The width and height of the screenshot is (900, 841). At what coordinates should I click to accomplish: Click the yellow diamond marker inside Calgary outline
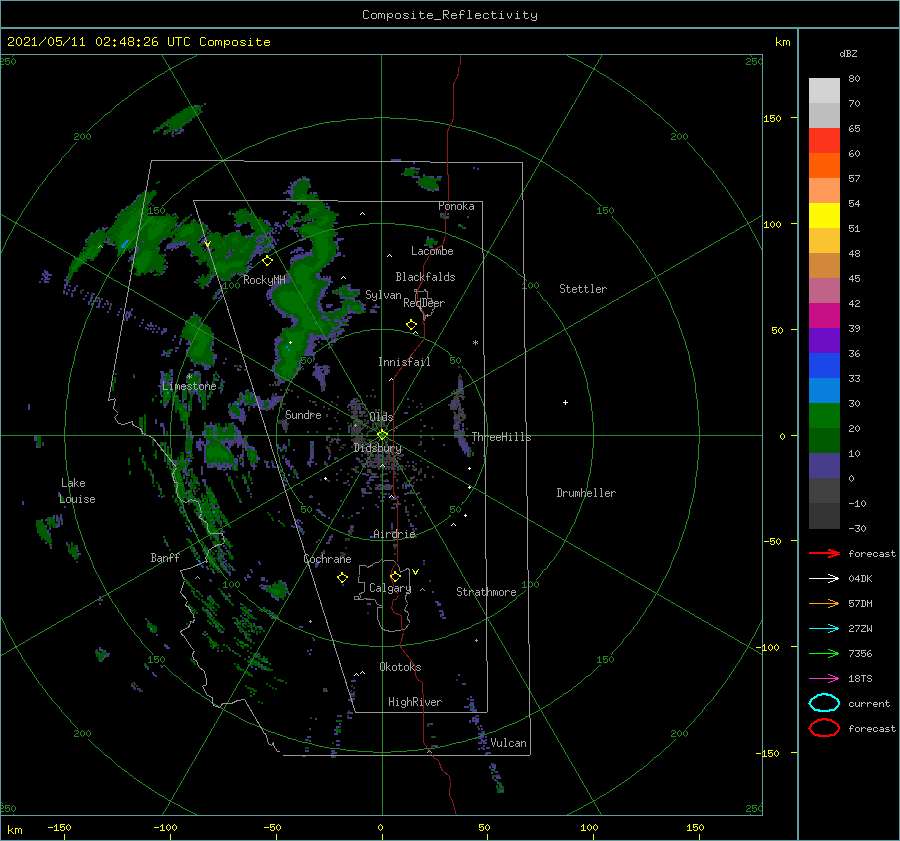tap(395, 576)
